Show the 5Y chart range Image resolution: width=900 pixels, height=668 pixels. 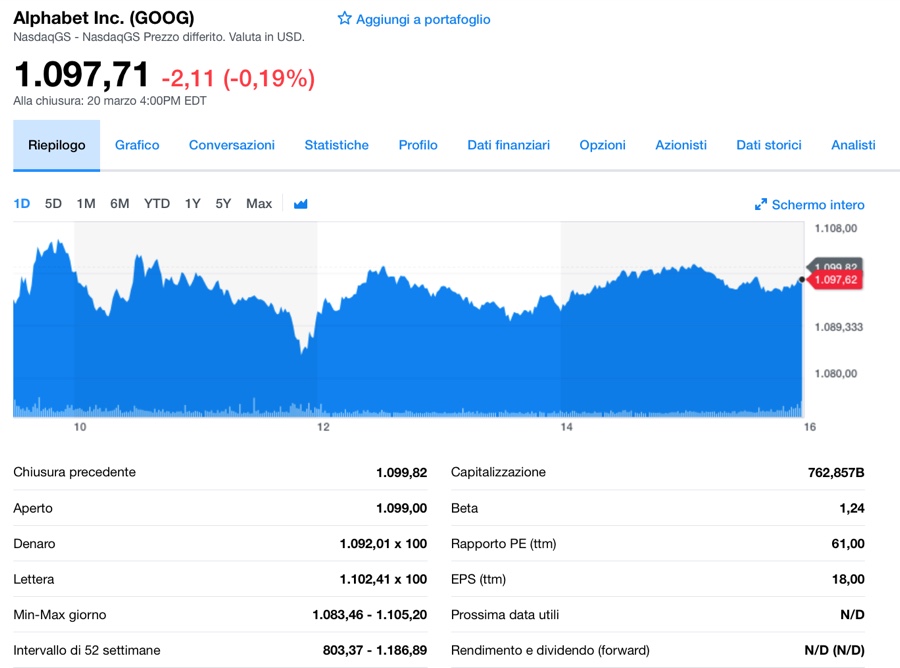(x=223, y=204)
